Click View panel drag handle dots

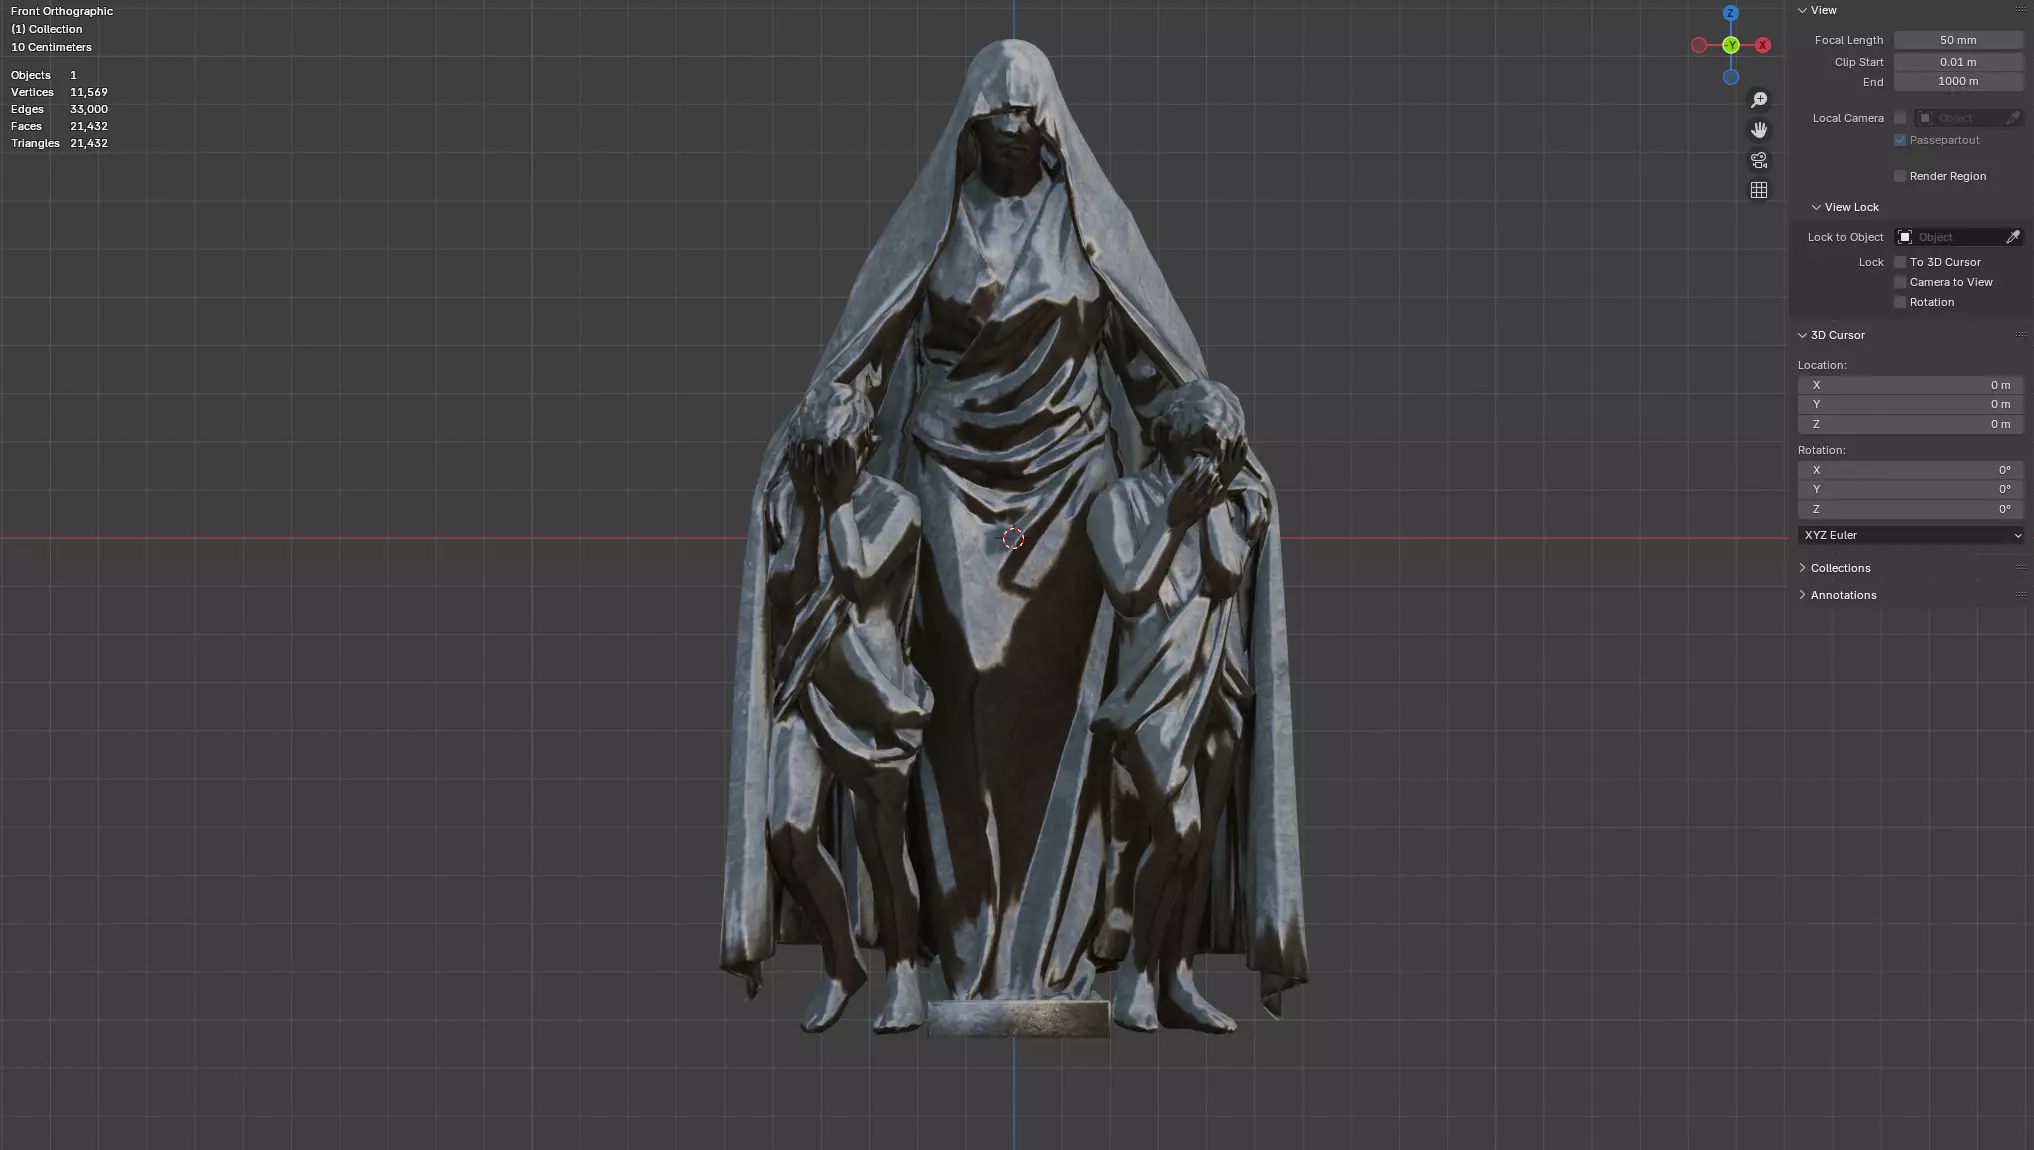(x=2020, y=10)
